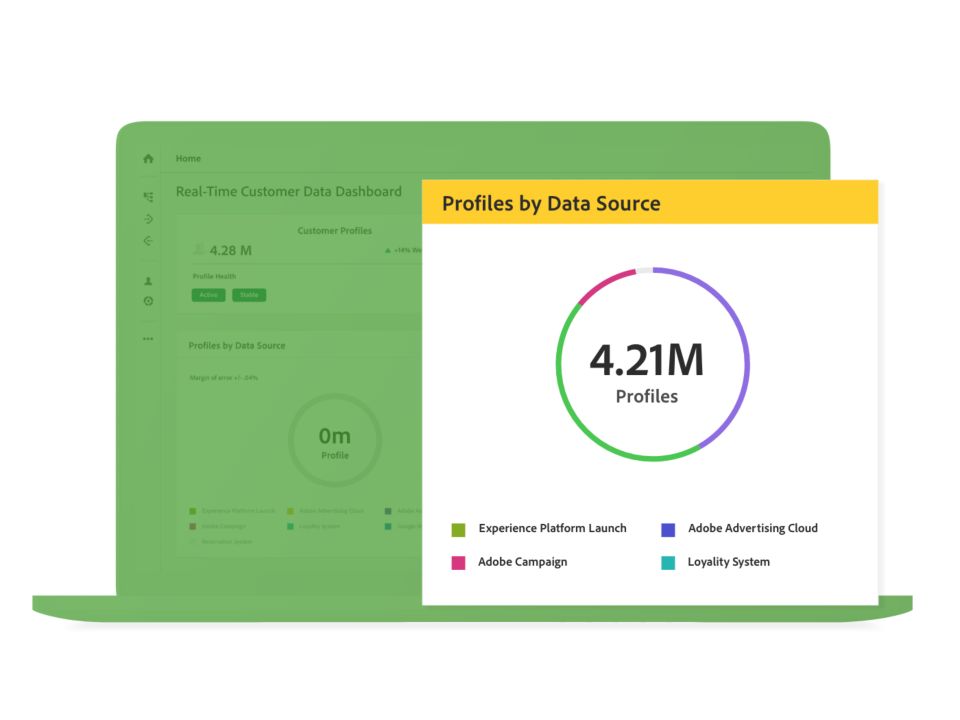The width and height of the screenshot is (960, 720).
Task: Select the right-arrow circle icon in sidebar
Action: coord(148,219)
